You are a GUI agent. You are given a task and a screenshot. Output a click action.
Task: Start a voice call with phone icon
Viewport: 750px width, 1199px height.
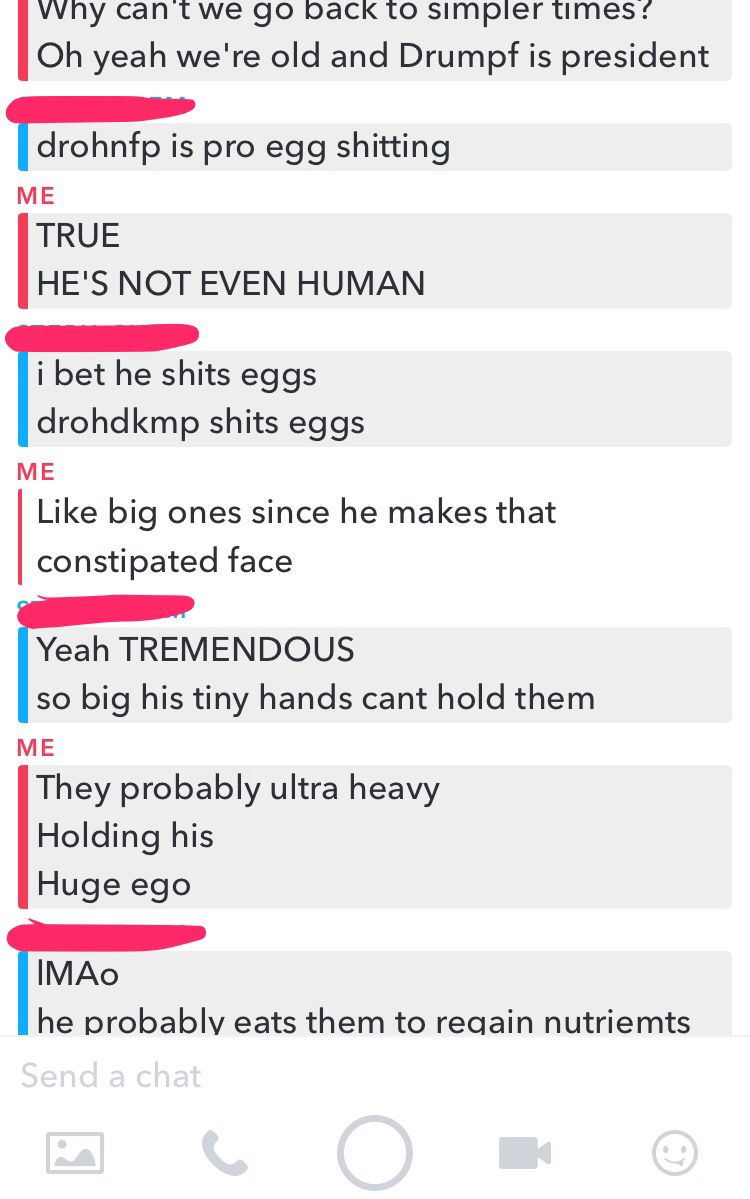[x=224, y=1152]
